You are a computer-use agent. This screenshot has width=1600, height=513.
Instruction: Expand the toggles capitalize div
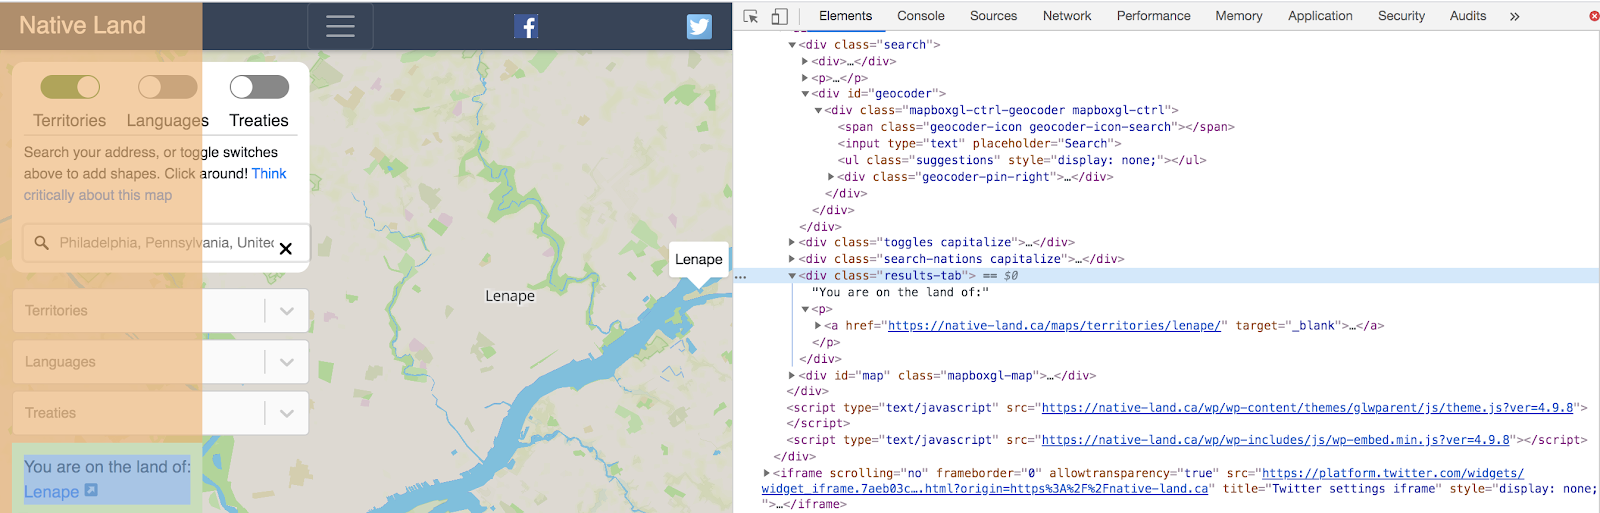[792, 243]
